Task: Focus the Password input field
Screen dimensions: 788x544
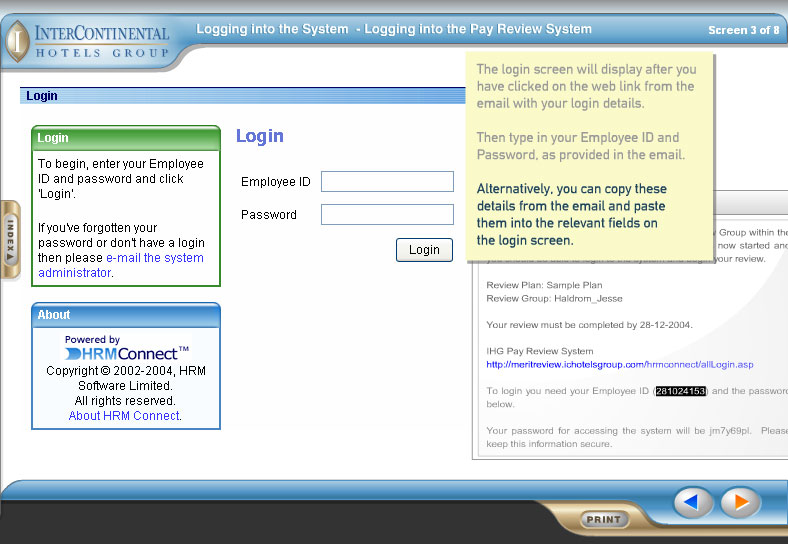Action: [x=387, y=215]
